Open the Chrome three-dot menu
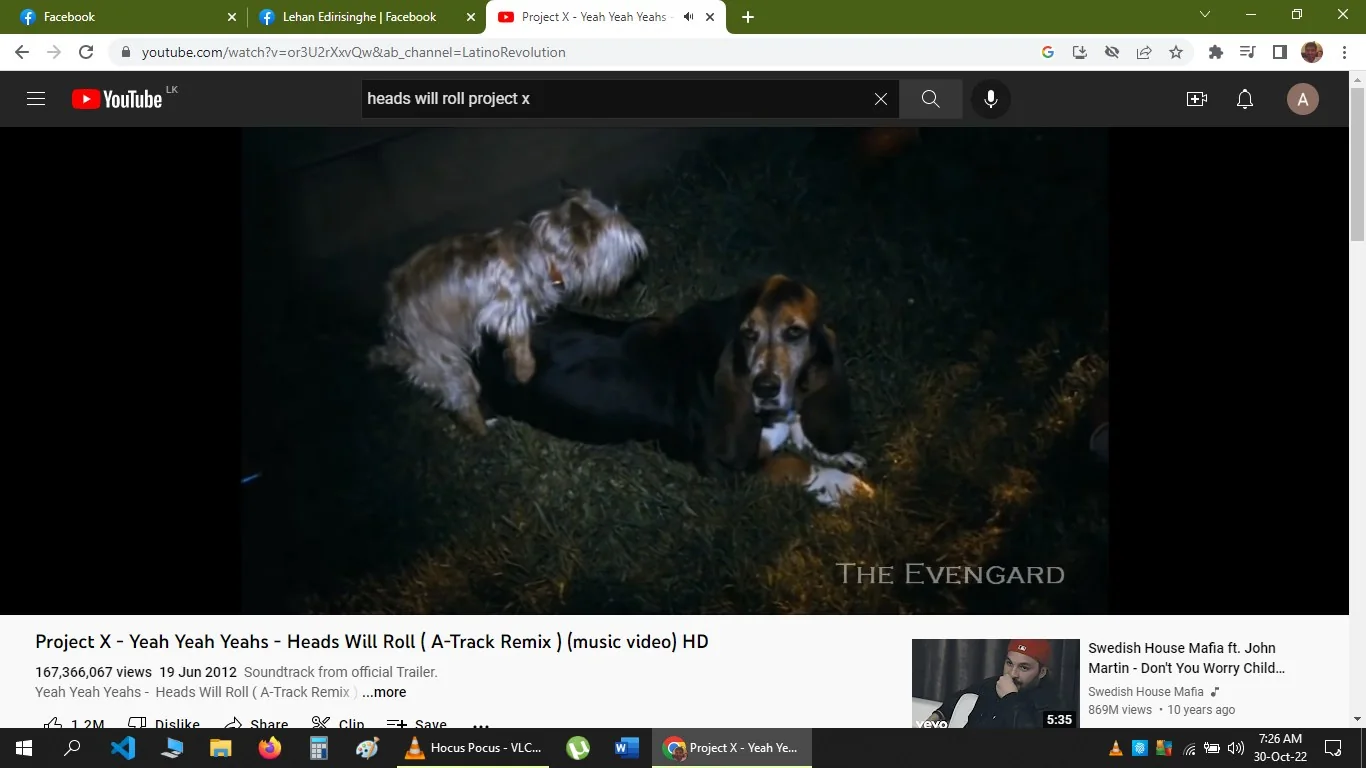 tap(1343, 52)
